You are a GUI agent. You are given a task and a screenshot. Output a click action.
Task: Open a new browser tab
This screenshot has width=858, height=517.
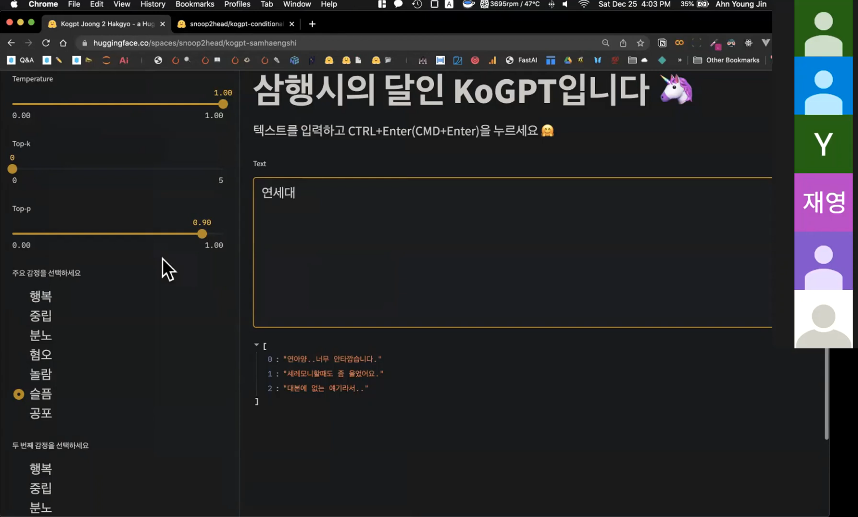coord(312,24)
